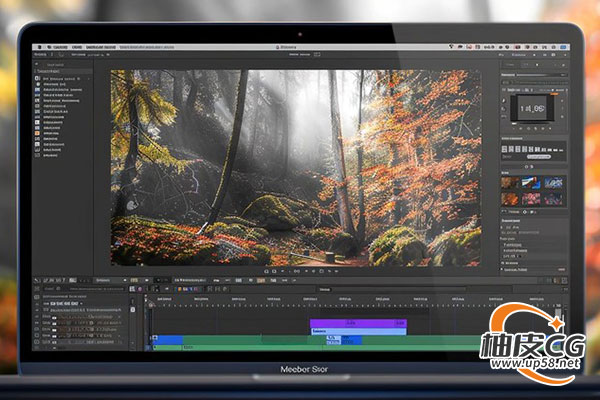Click the horizontal slider atop the right panel

[x=544, y=75]
